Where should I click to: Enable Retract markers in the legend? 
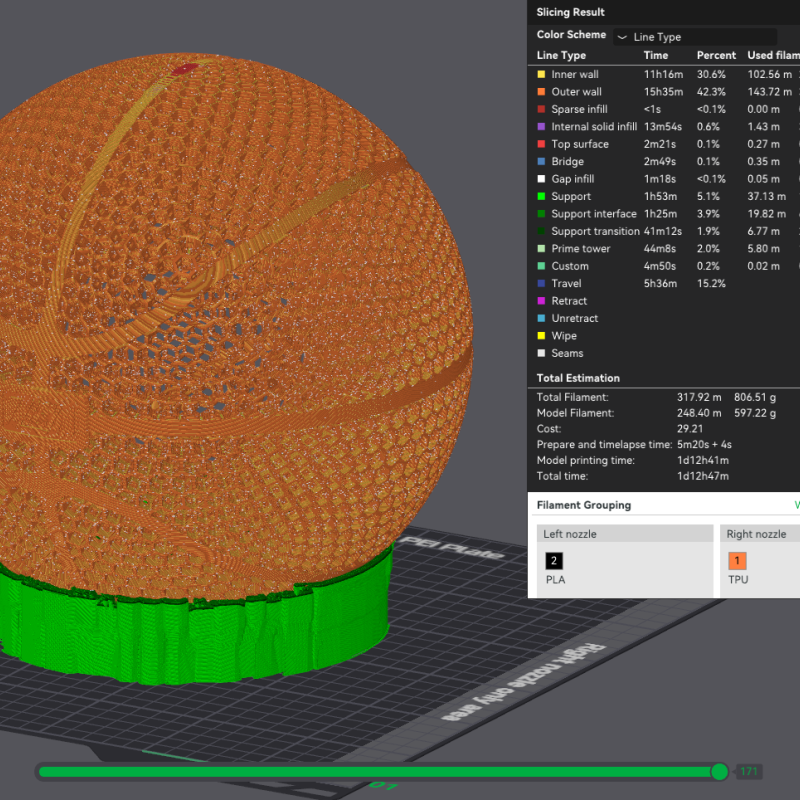click(569, 301)
